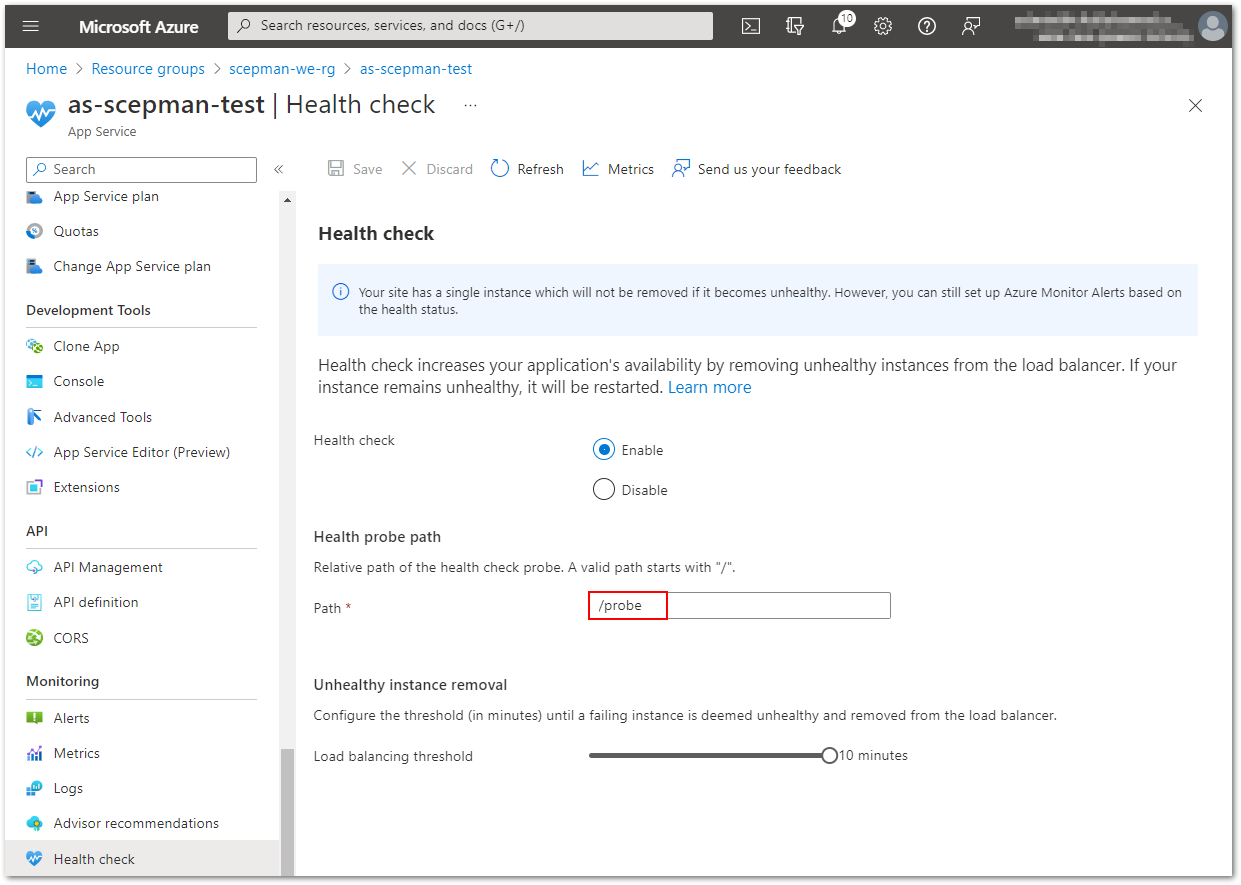The width and height of the screenshot is (1241, 885).
Task: Open the Learn more link
Action: coord(709,387)
